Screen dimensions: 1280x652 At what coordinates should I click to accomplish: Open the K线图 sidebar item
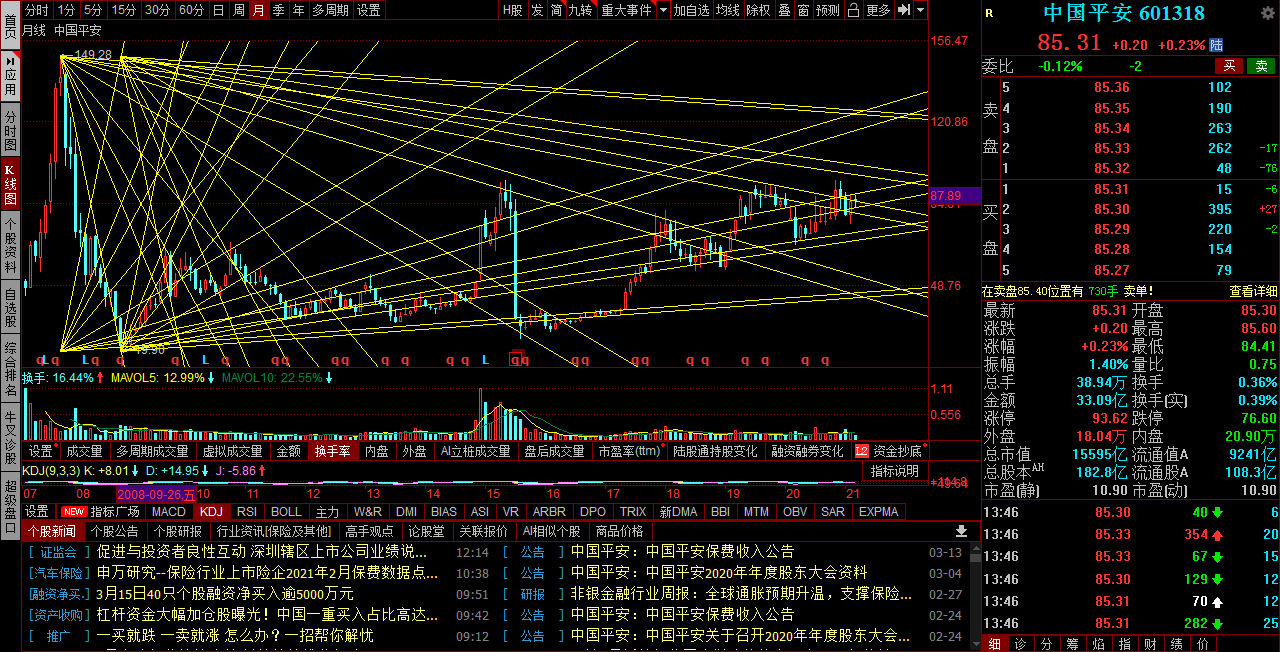(10, 182)
